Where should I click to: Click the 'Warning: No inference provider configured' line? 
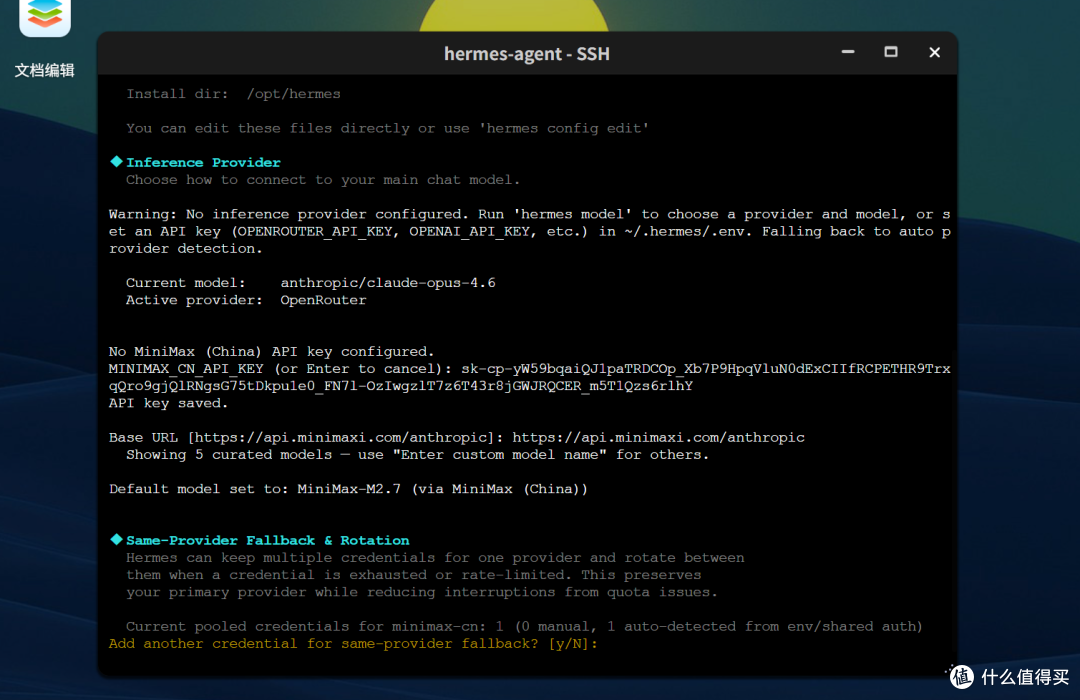click(530, 214)
